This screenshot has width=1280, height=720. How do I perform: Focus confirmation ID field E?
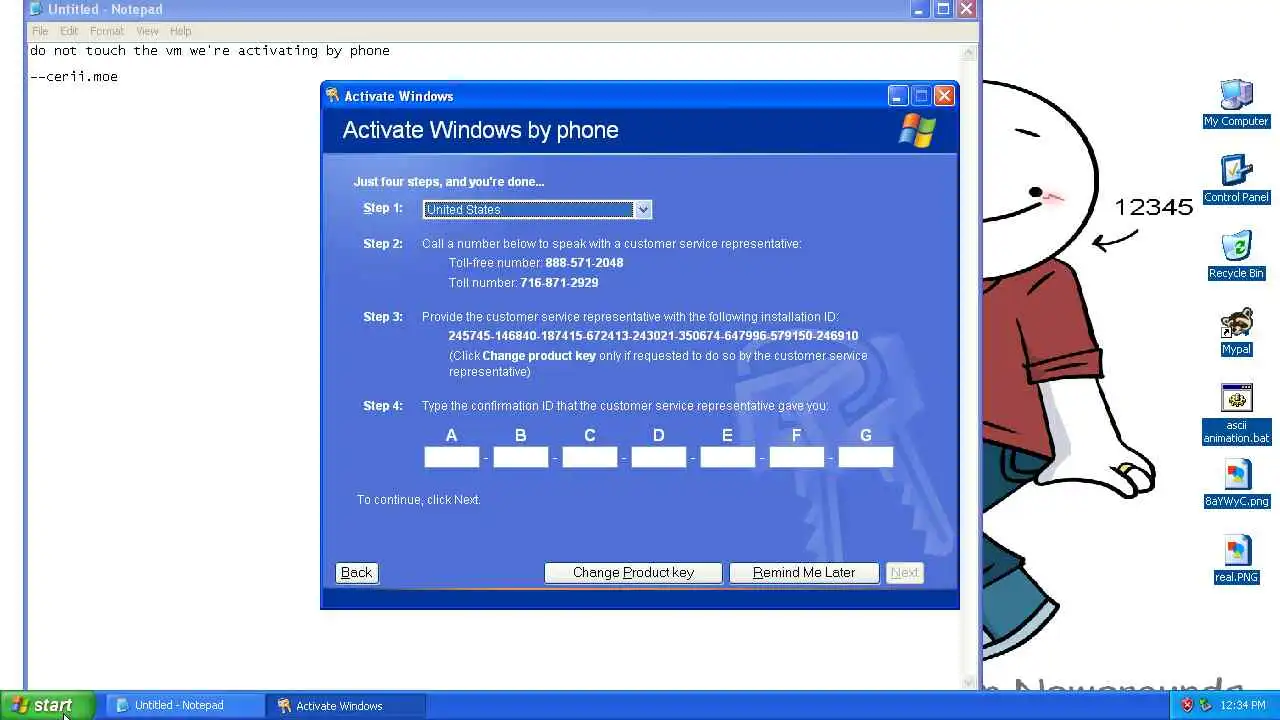(x=728, y=457)
